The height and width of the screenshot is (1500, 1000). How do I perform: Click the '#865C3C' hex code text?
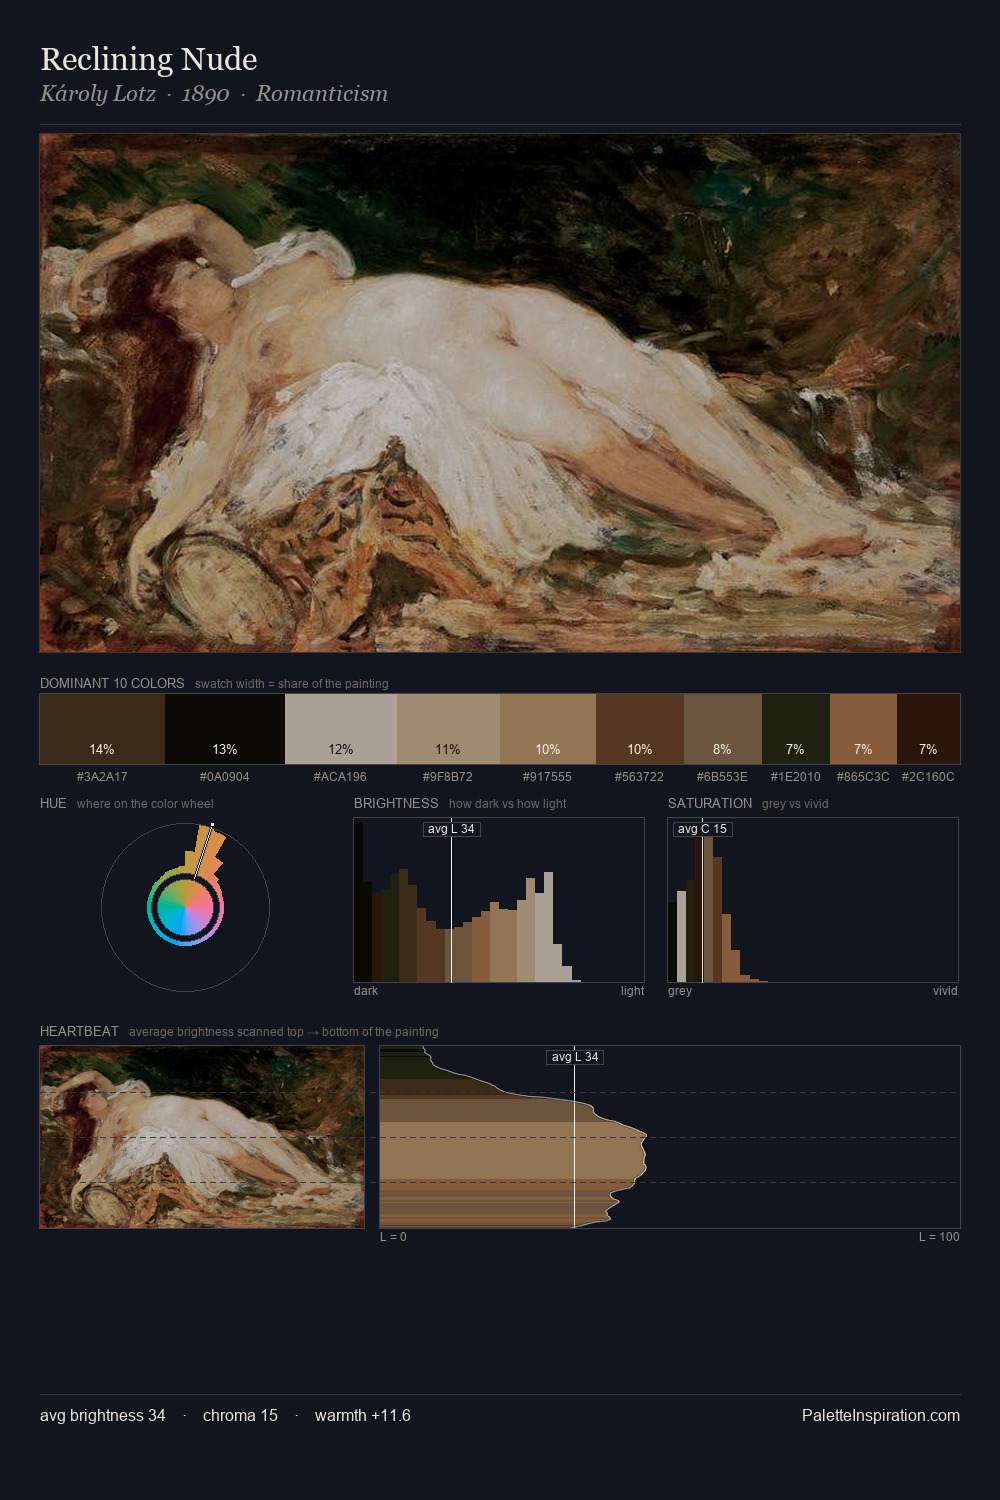tap(863, 776)
